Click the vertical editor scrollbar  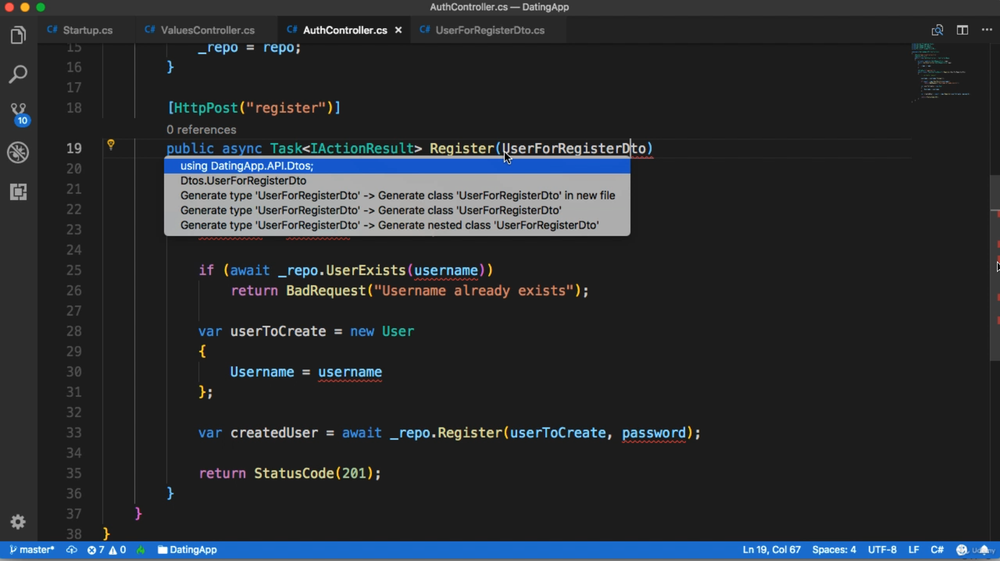point(994,268)
